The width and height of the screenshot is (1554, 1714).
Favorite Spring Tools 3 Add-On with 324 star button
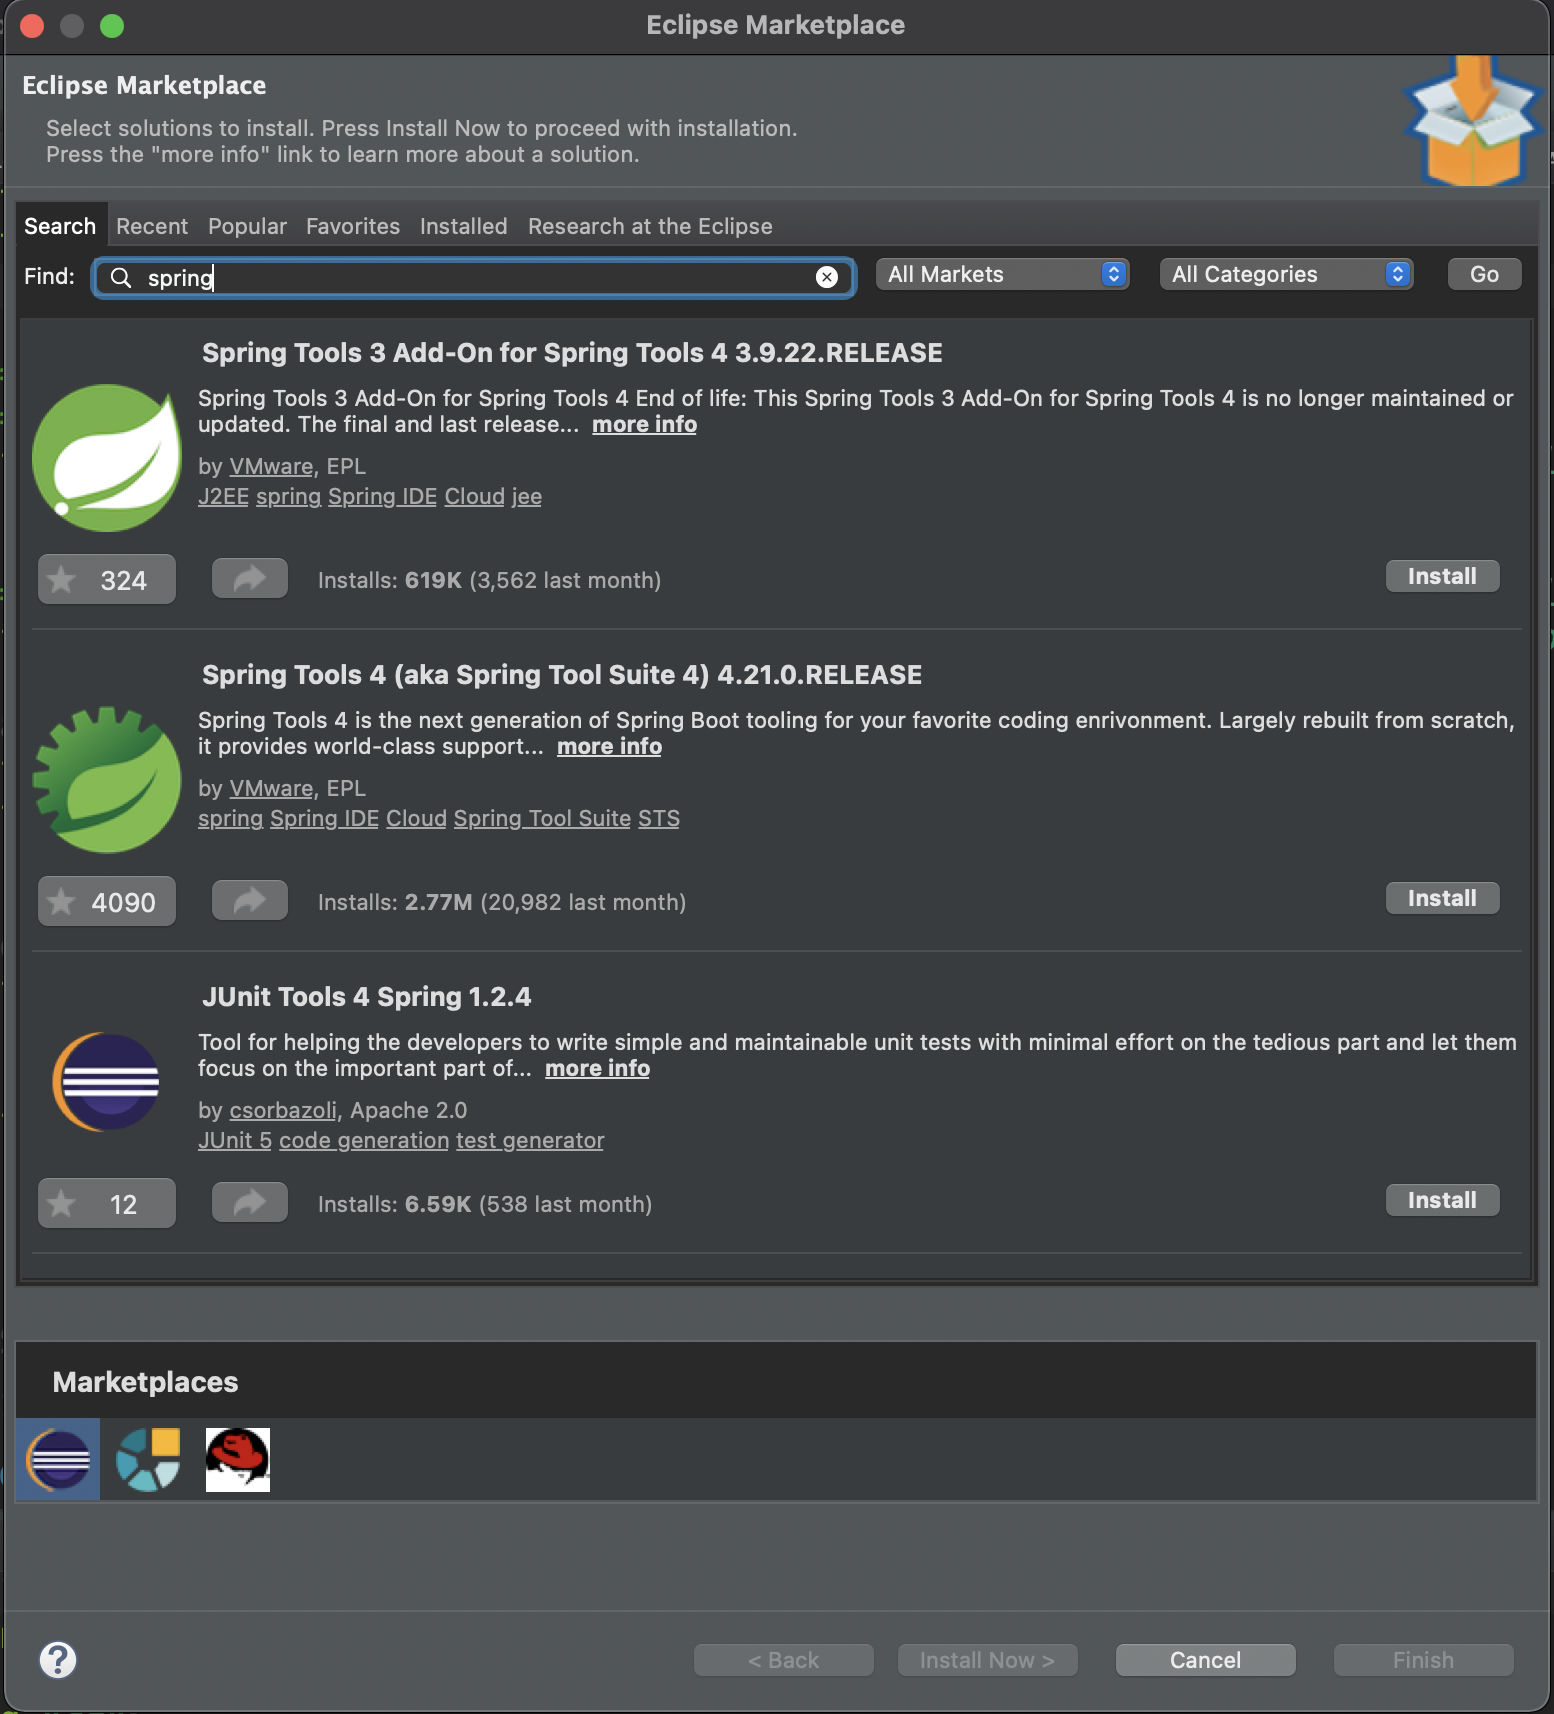(107, 579)
